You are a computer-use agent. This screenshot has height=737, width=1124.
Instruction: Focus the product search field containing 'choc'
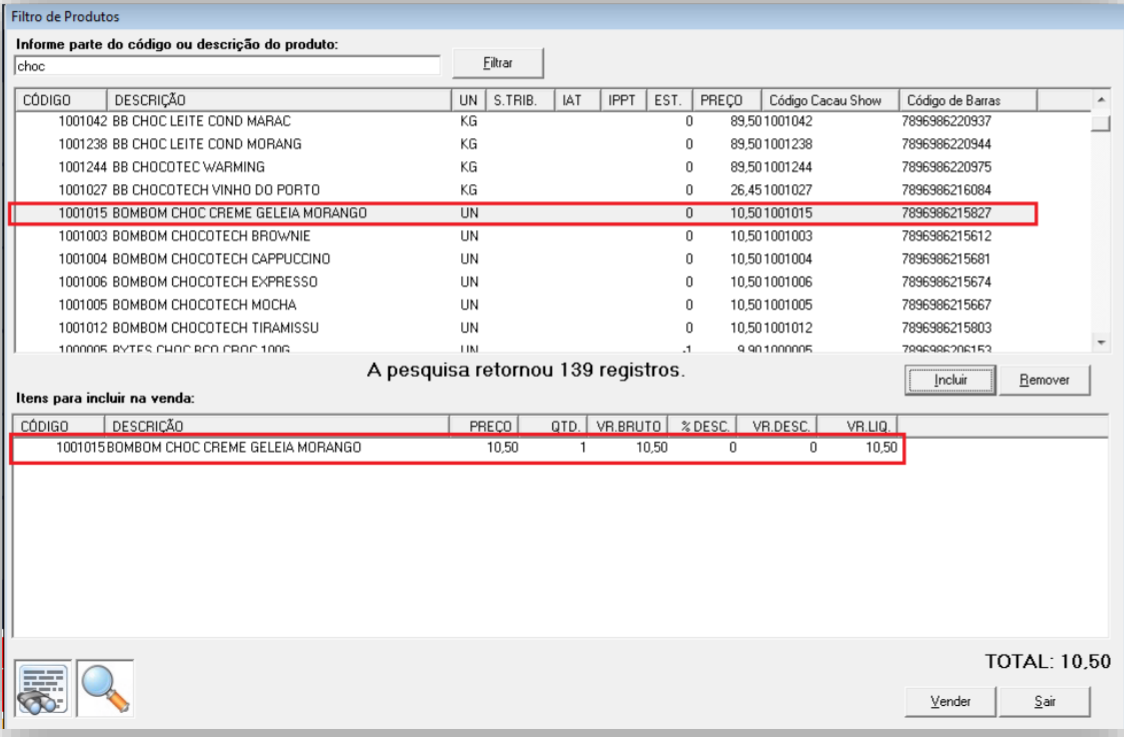click(x=227, y=66)
